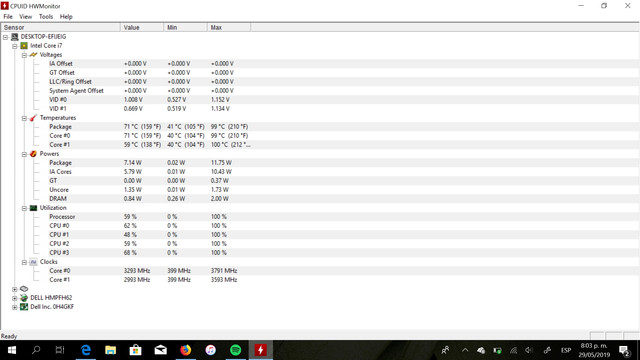Click the HWMonitor taskbar icon
The width and height of the screenshot is (640, 360).
(x=260, y=350)
